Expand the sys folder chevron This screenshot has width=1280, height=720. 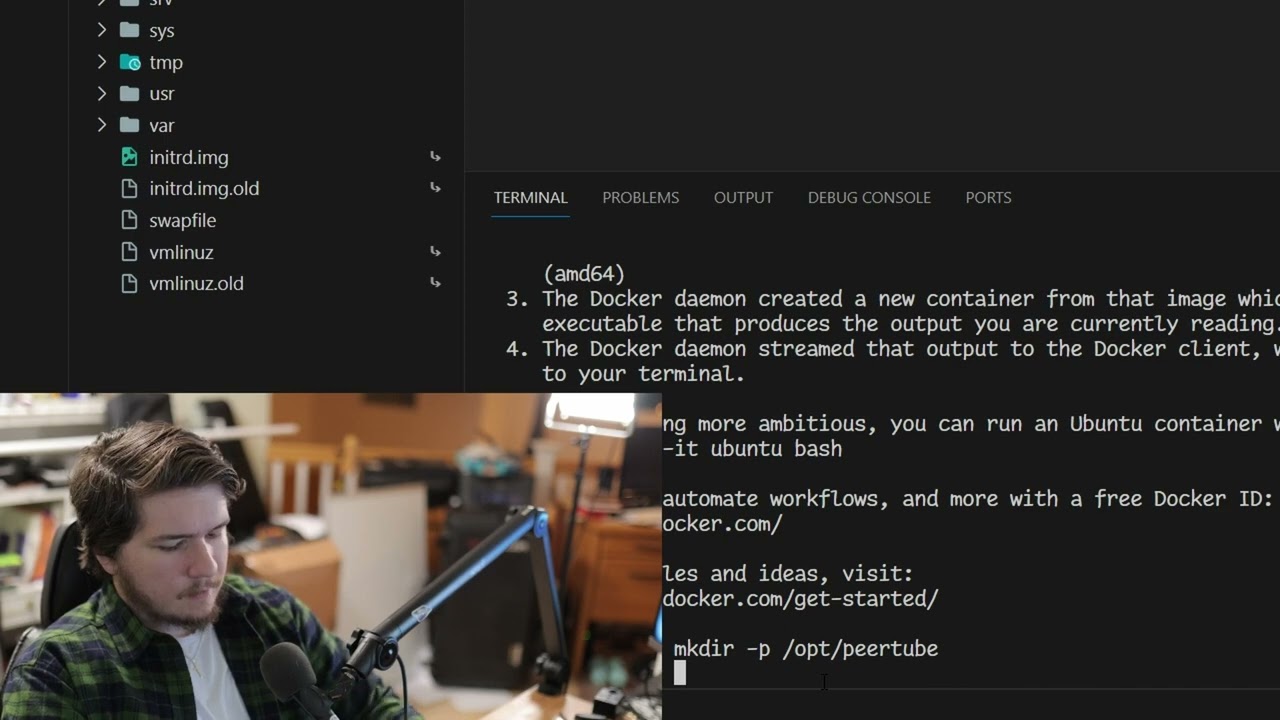click(102, 30)
